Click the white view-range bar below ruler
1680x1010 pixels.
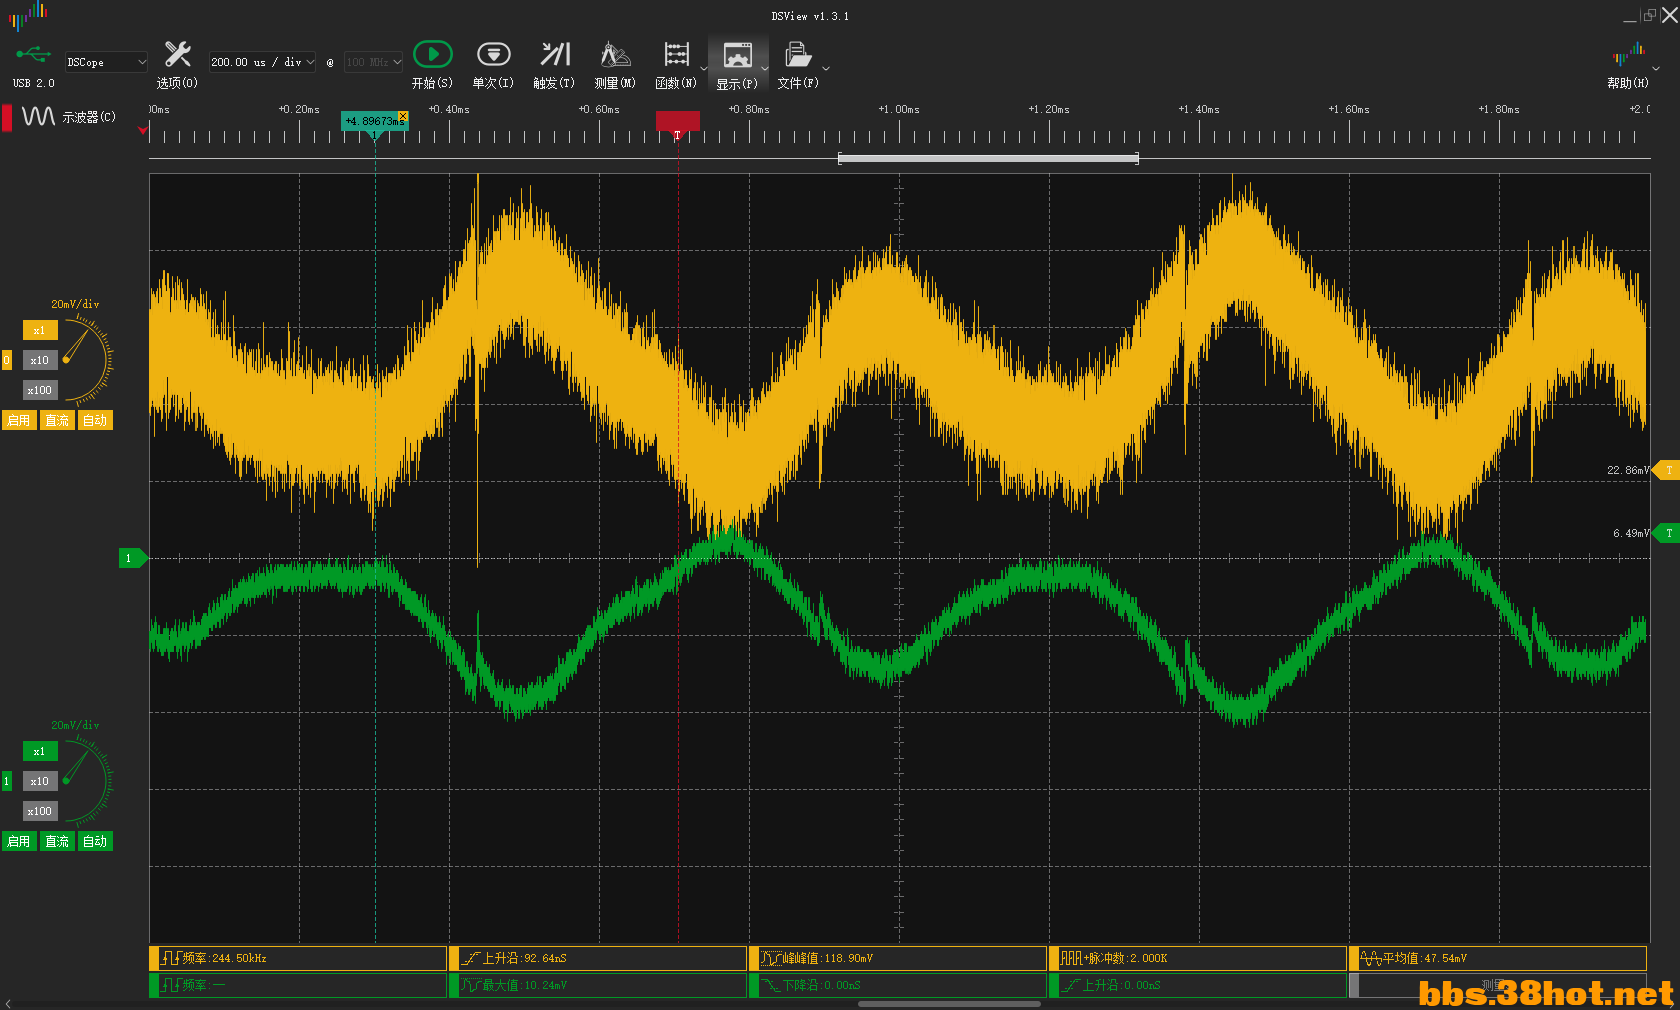[988, 158]
